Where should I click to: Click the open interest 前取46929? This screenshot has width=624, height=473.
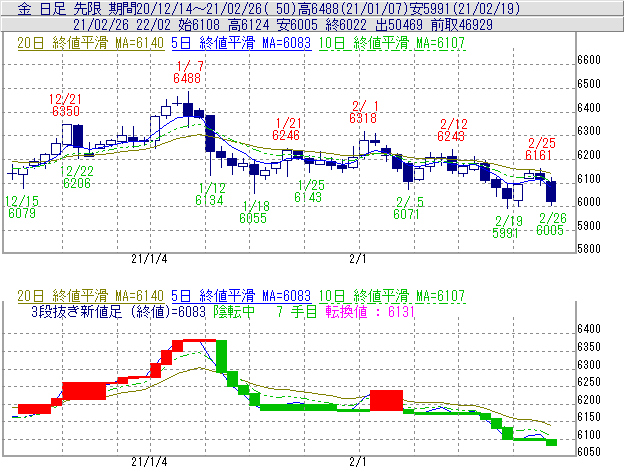462,25
